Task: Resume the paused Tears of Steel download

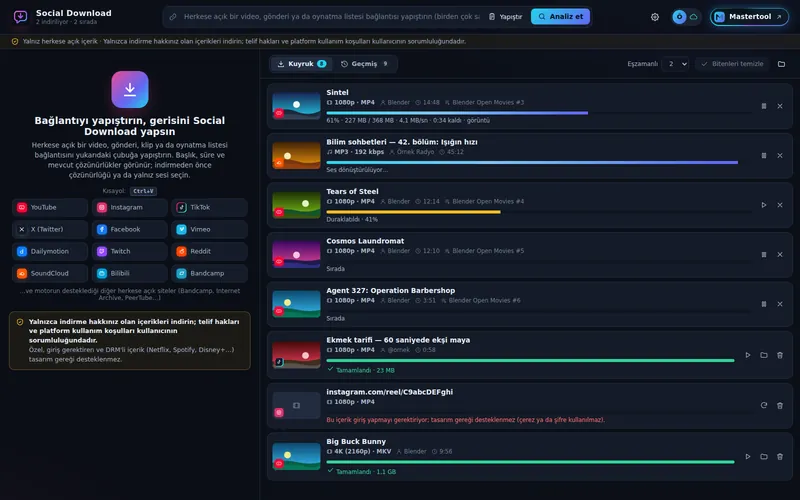Action: tap(764, 205)
